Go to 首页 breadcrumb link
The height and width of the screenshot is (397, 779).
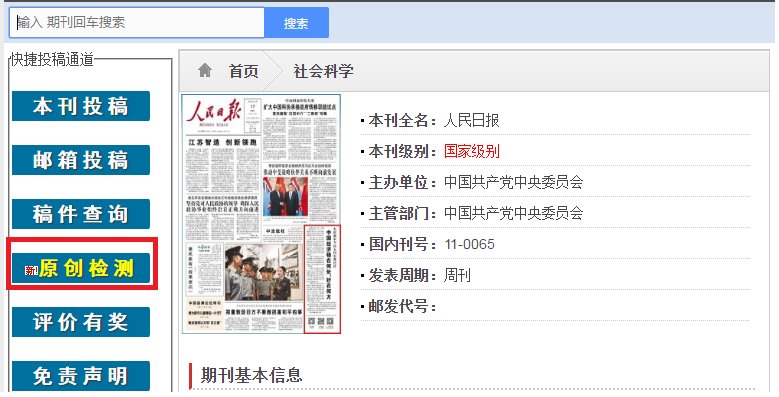click(x=243, y=71)
